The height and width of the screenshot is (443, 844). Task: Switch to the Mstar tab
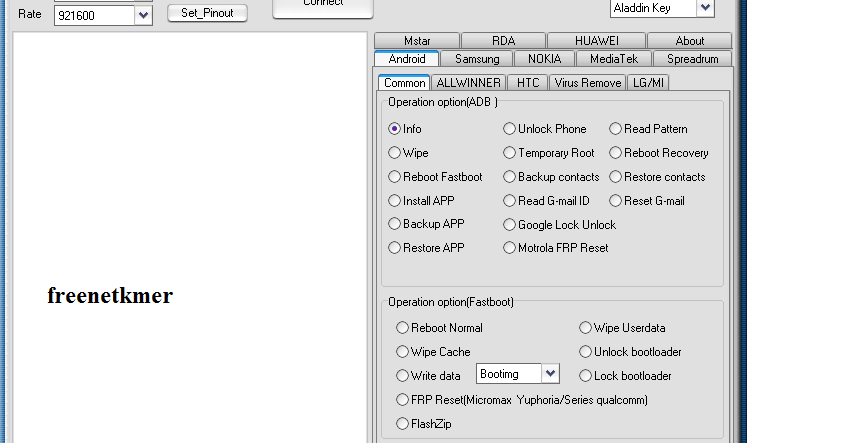click(x=417, y=41)
